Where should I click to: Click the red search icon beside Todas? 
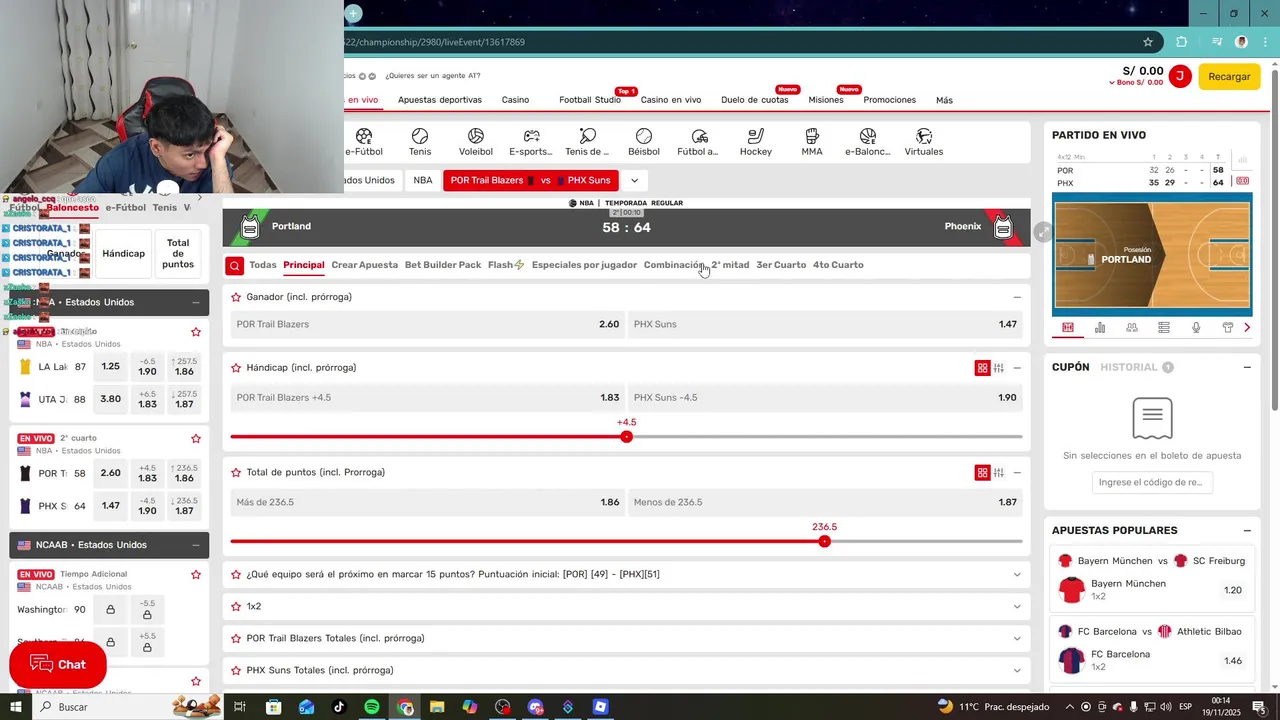point(234,265)
